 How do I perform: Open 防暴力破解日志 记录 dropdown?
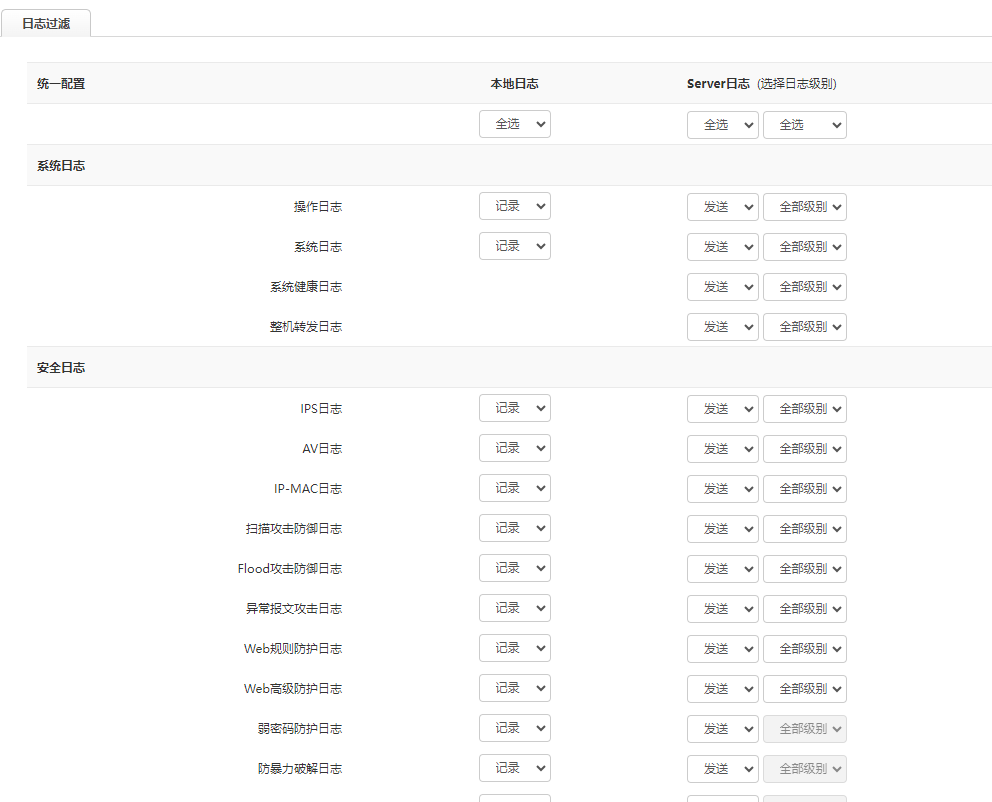click(x=515, y=768)
